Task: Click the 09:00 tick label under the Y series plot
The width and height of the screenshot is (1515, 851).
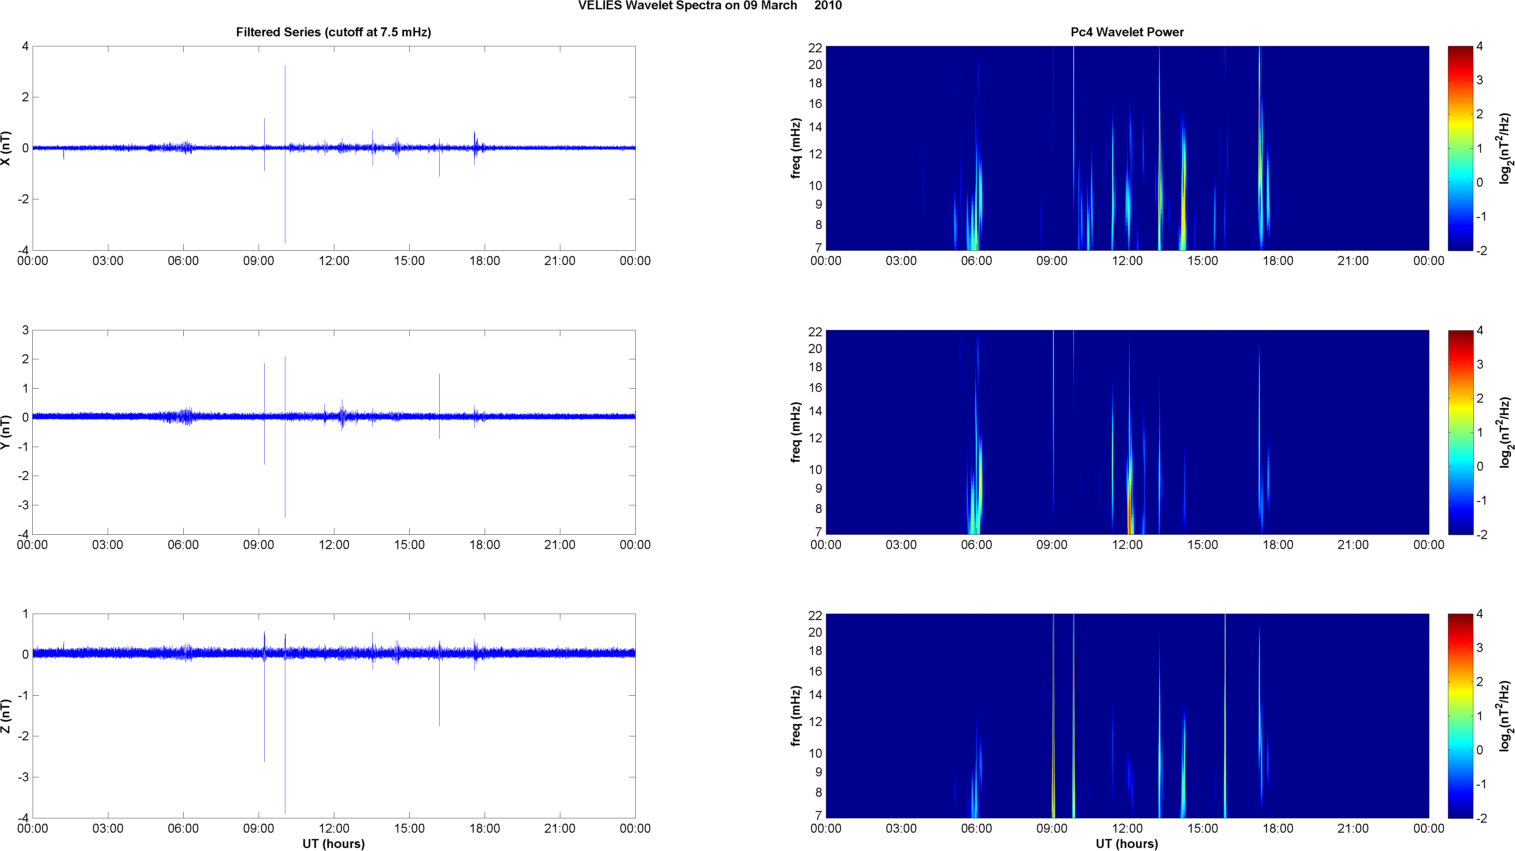Action: (259, 545)
